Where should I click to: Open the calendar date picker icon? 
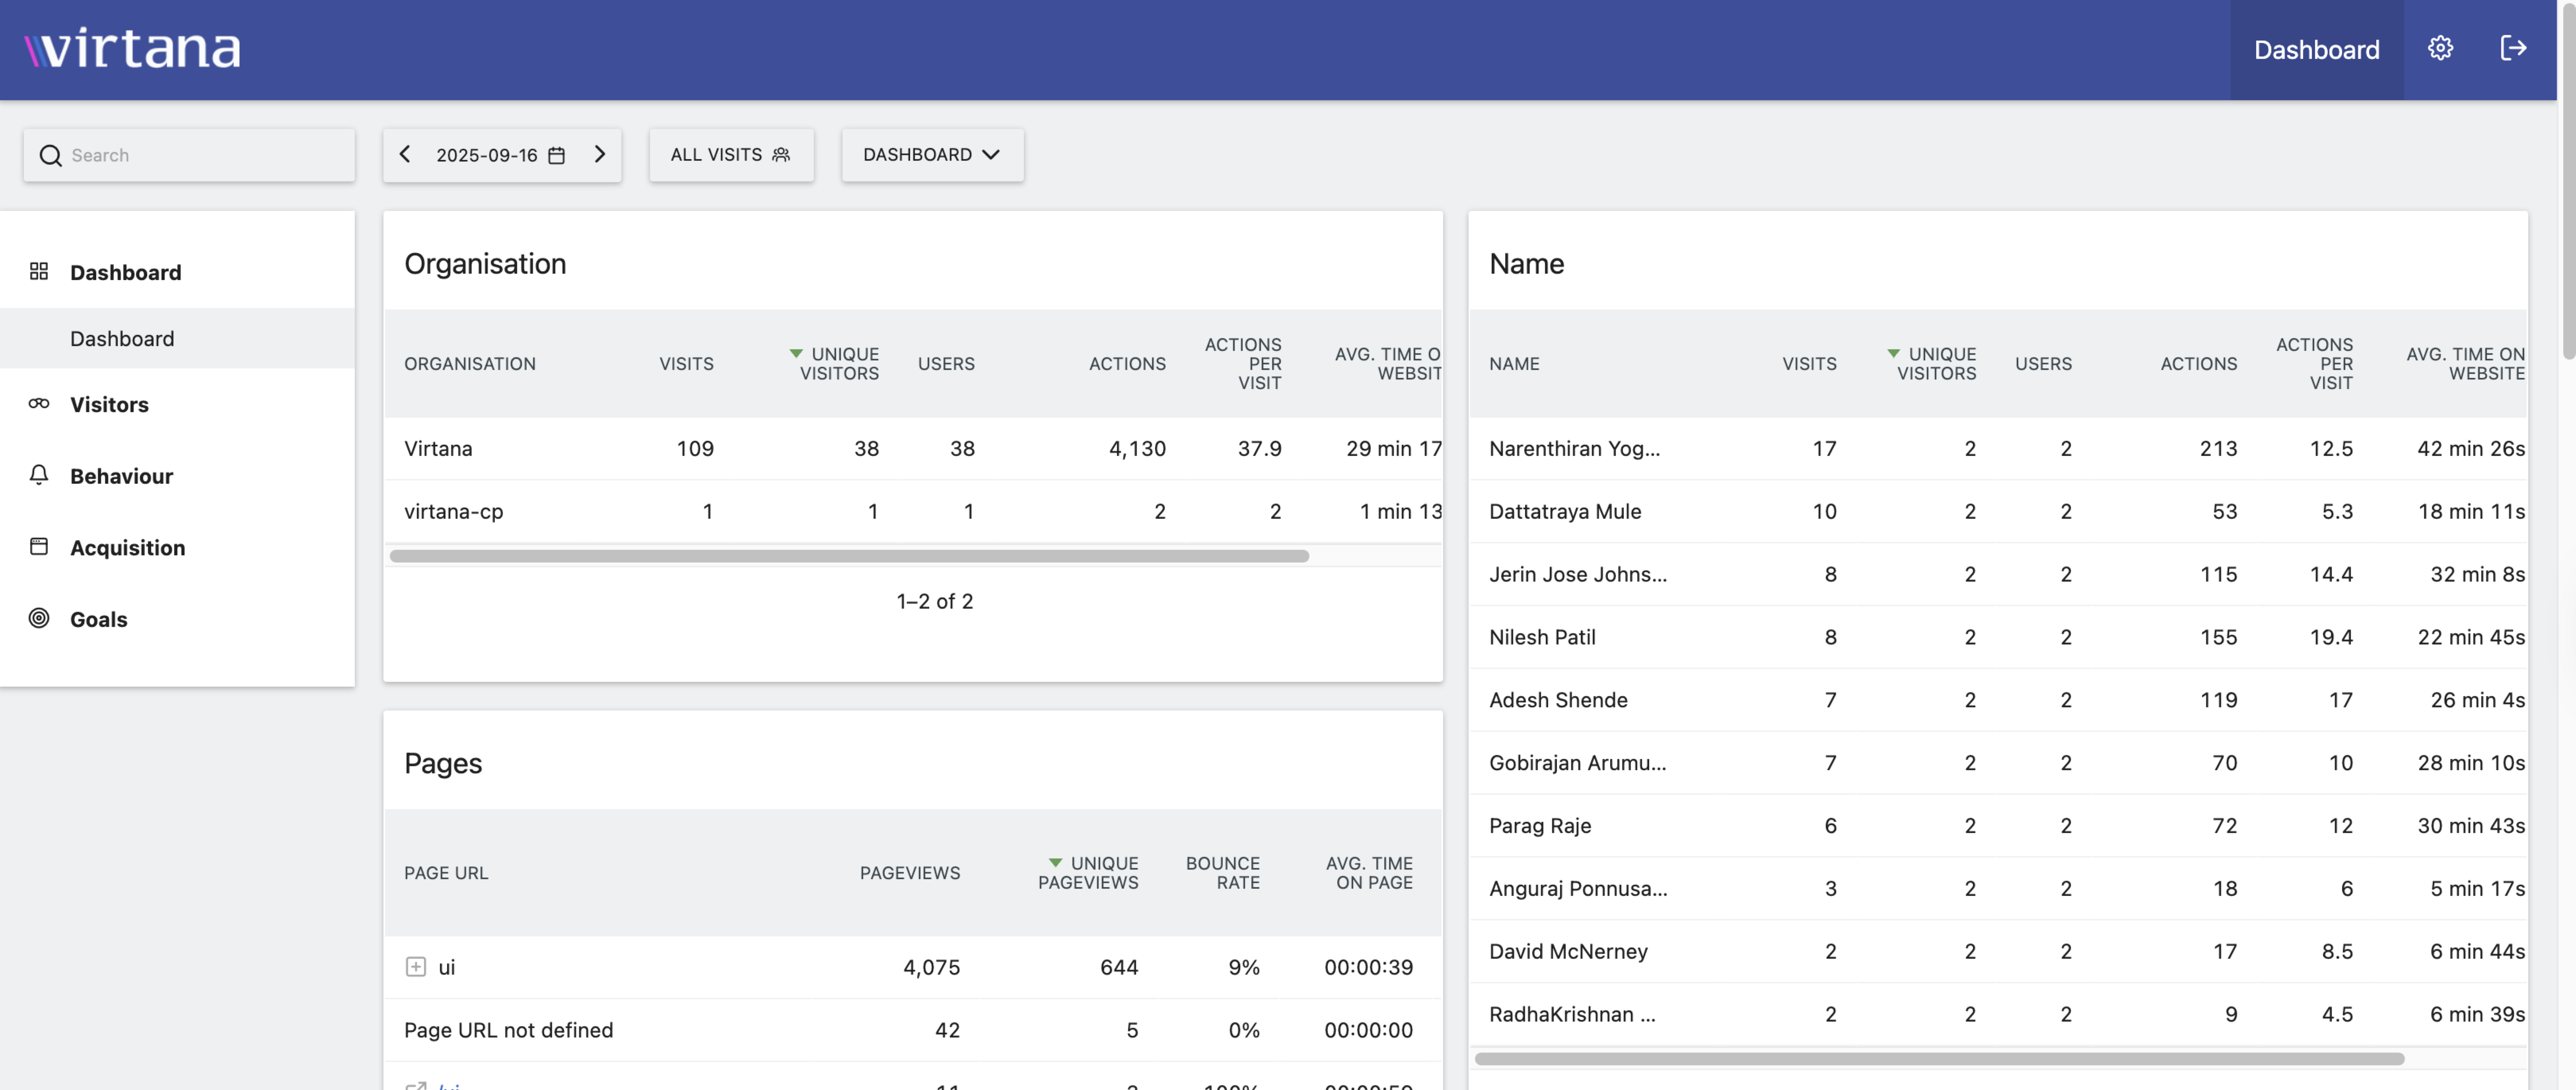(x=557, y=155)
